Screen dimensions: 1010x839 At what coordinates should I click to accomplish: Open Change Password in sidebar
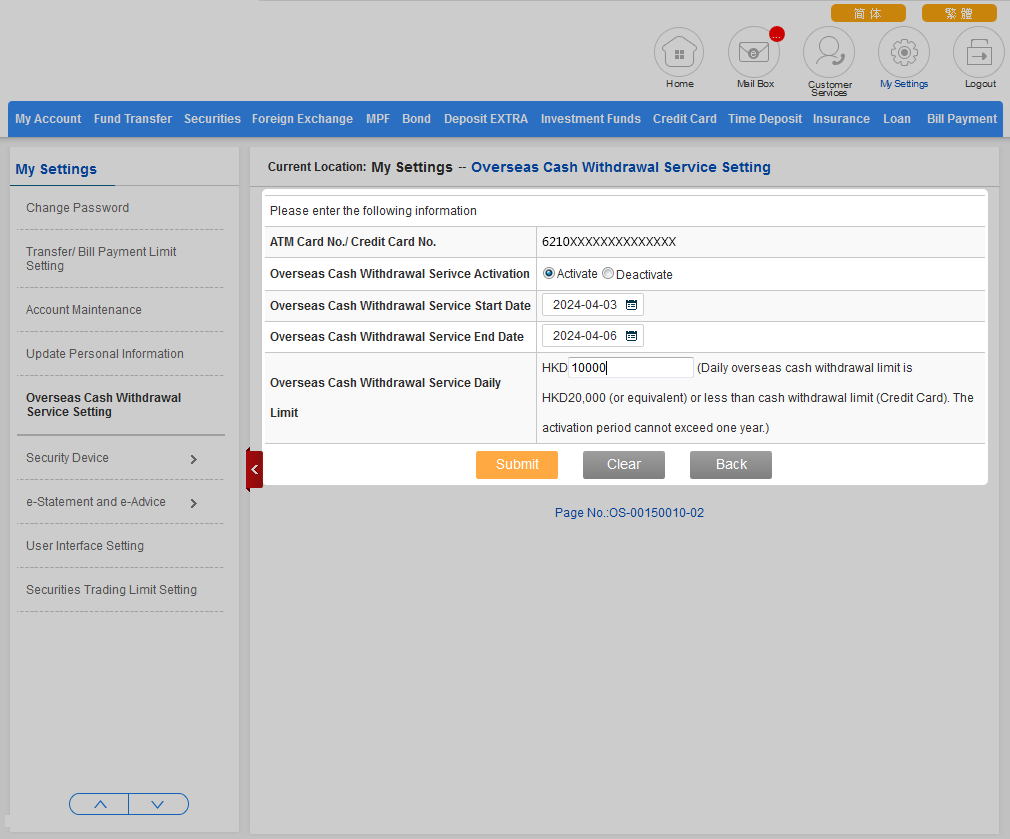click(78, 208)
